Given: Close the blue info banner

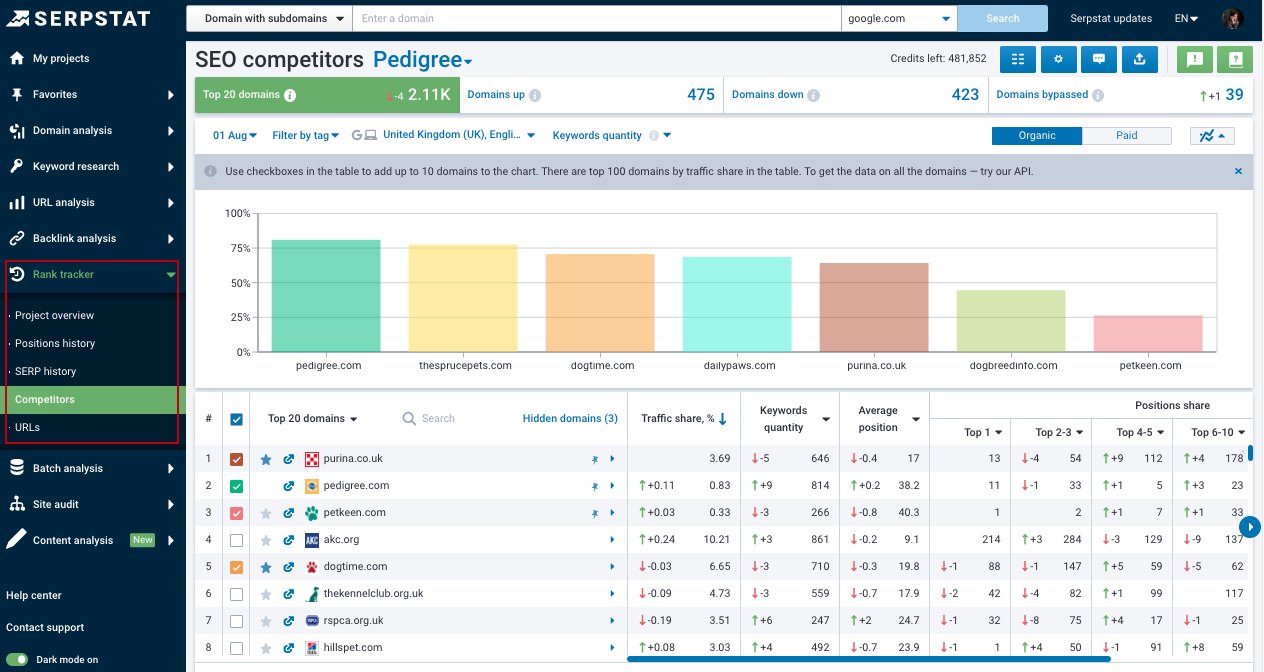Looking at the screenshot, I should [x=1238, y=171].
